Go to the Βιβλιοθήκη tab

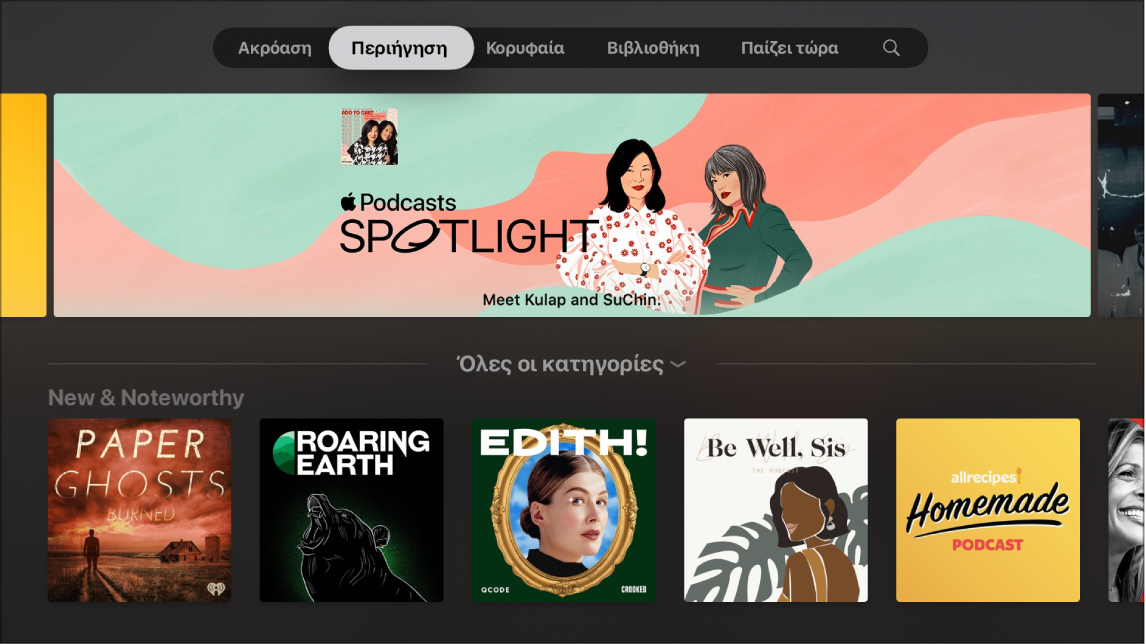(653, 48)
